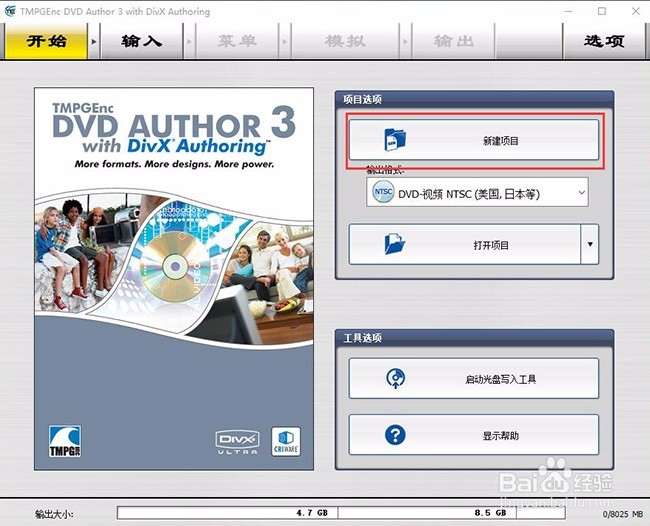This screenshot has height=526, width=650.
Task: Open the 选项 settings tab
Action: 604,41
